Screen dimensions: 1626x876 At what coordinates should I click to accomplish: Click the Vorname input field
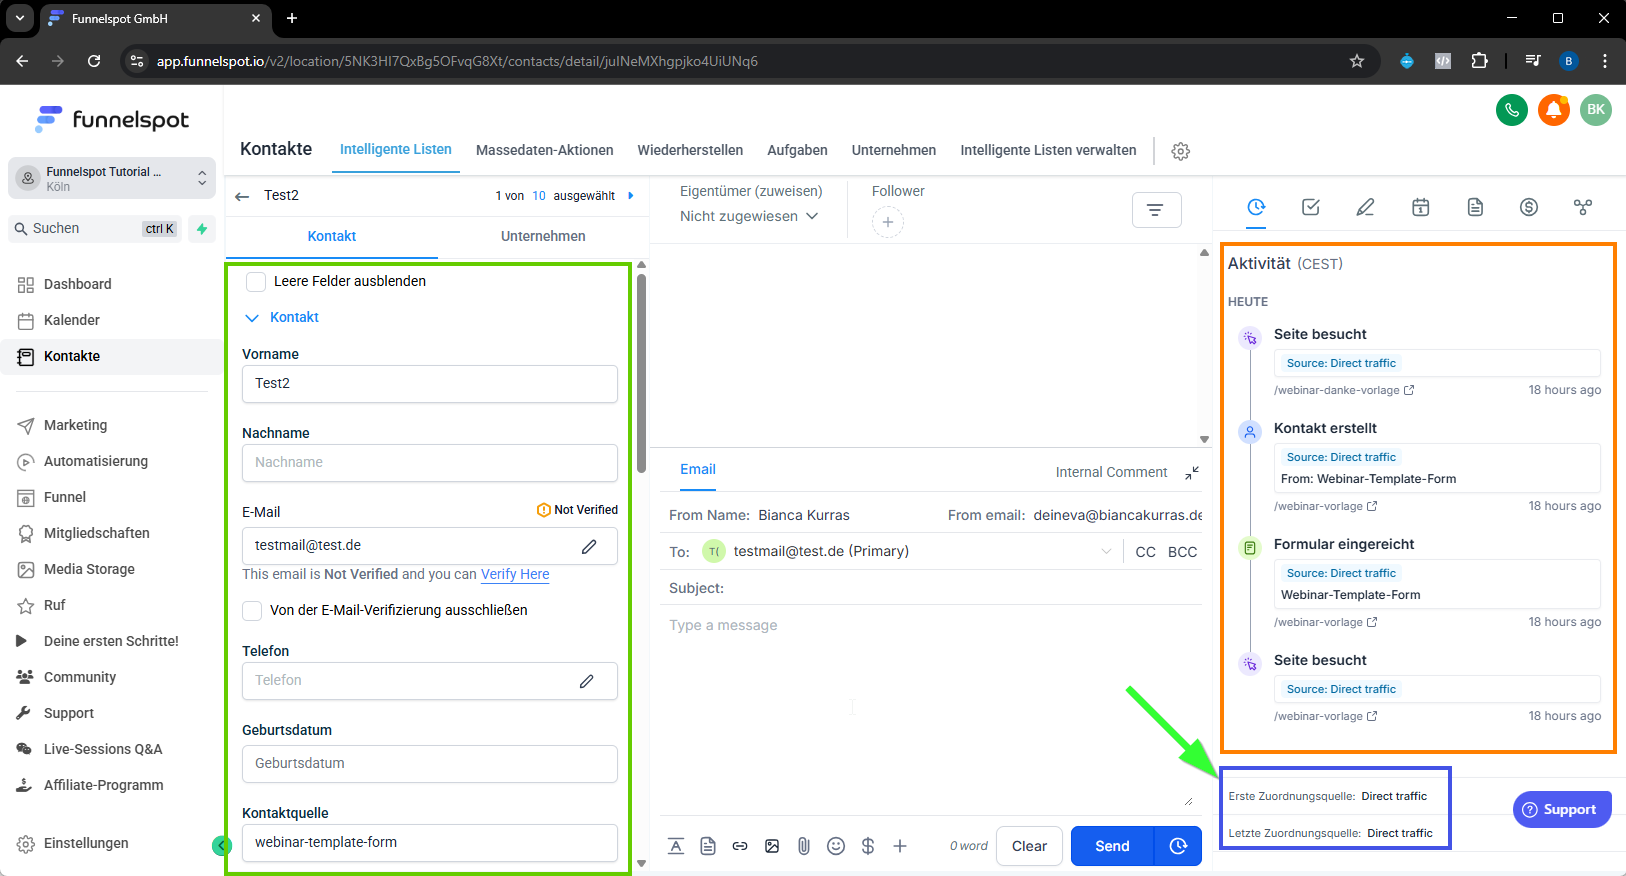(430, 384)
